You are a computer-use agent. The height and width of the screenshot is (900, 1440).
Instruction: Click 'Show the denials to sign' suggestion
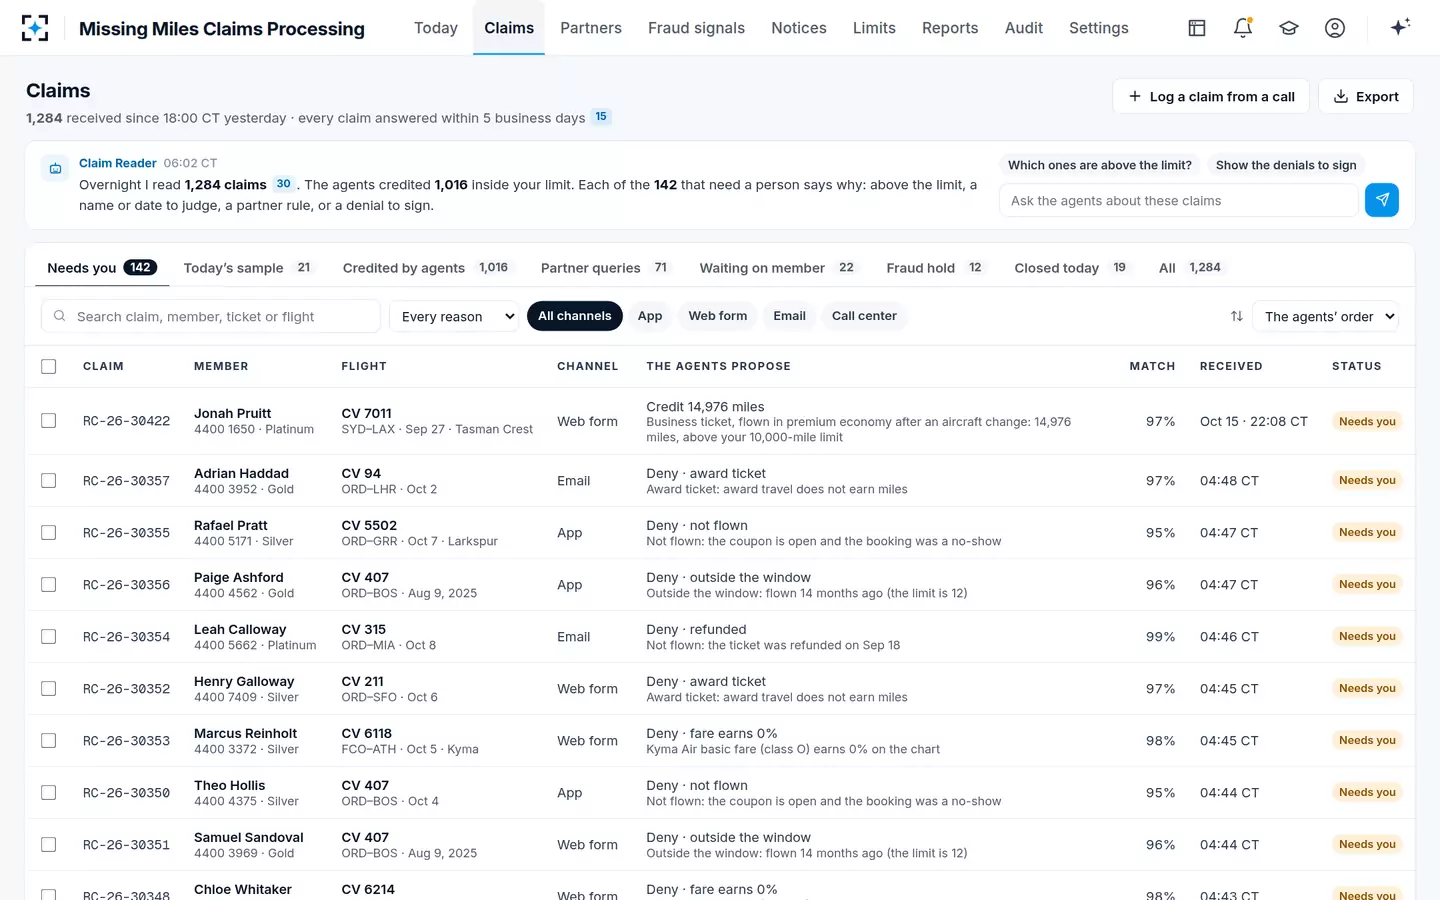(x=1286, y=165)
